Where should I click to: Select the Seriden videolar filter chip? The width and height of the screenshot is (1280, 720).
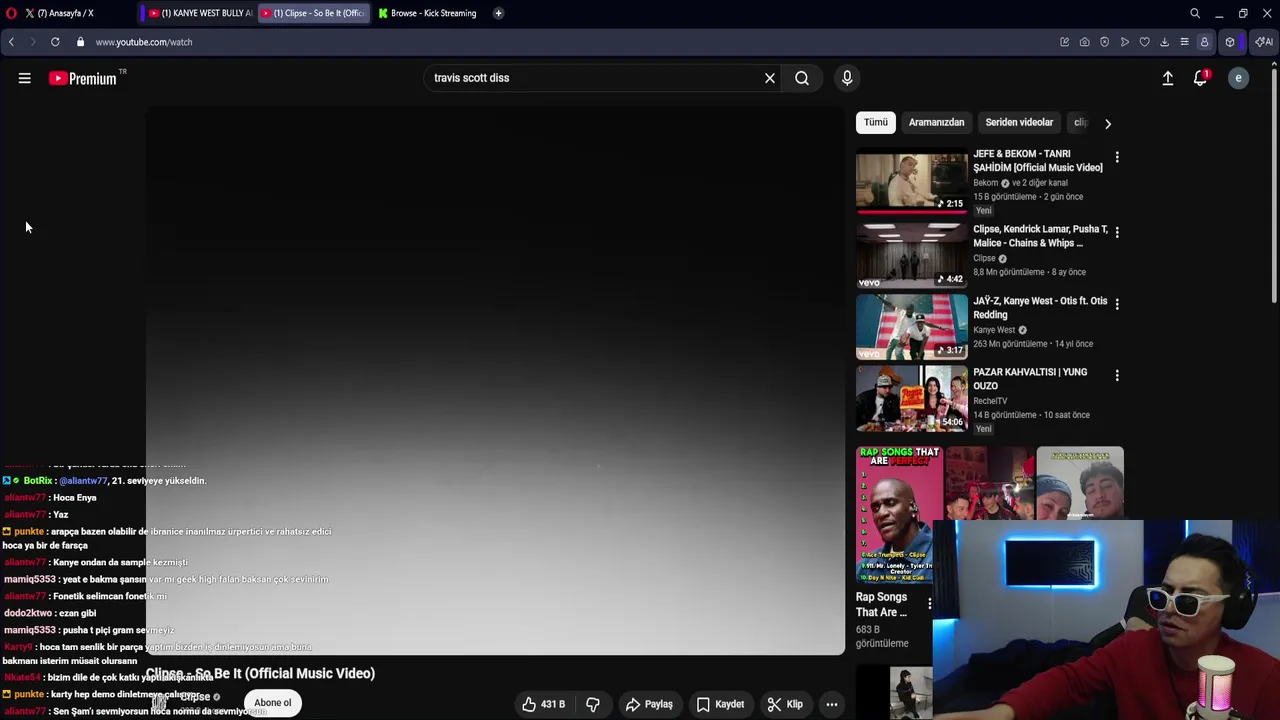coord(1019,122)
